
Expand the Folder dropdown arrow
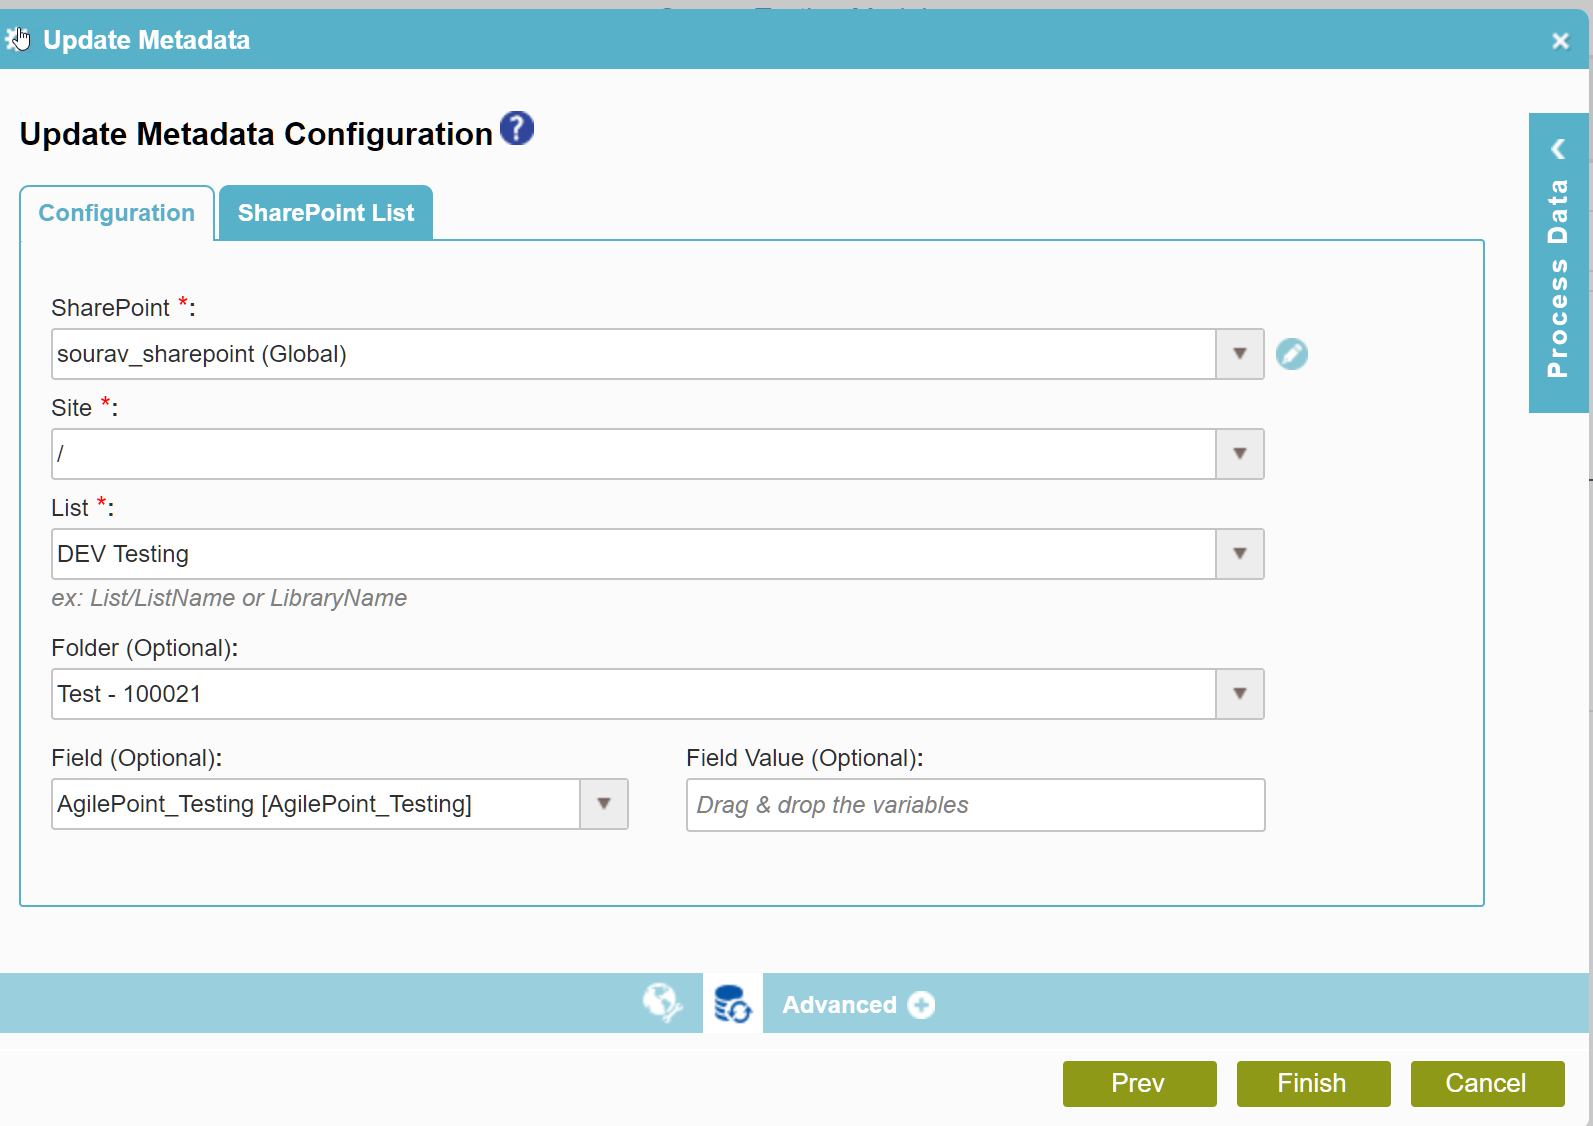(x=1239, y=694)
